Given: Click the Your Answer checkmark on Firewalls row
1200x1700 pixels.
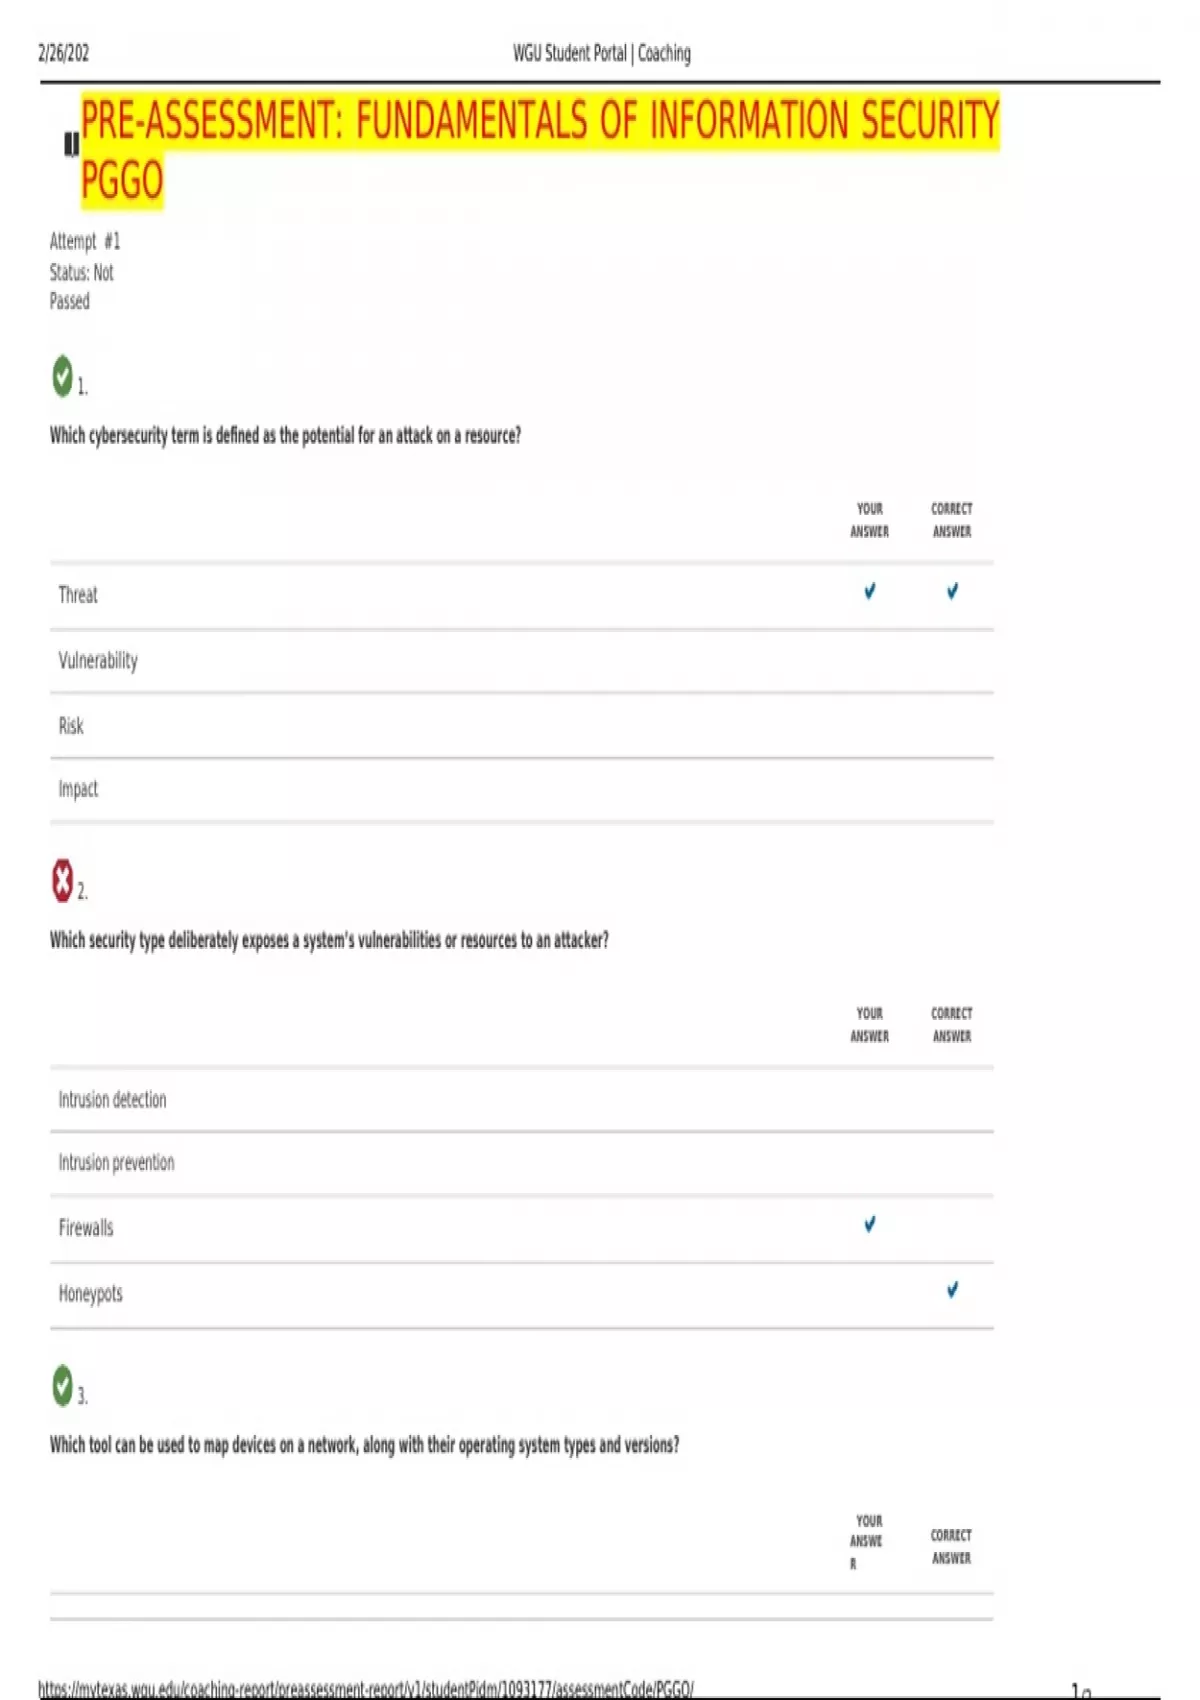Looking at the screenshot, I should pyautogui.click(x=869, y=1224).
